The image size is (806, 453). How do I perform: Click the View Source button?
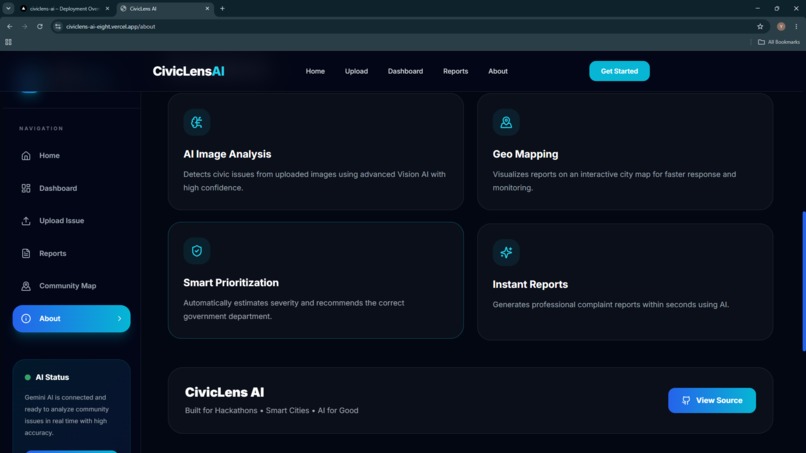[711, 401]
